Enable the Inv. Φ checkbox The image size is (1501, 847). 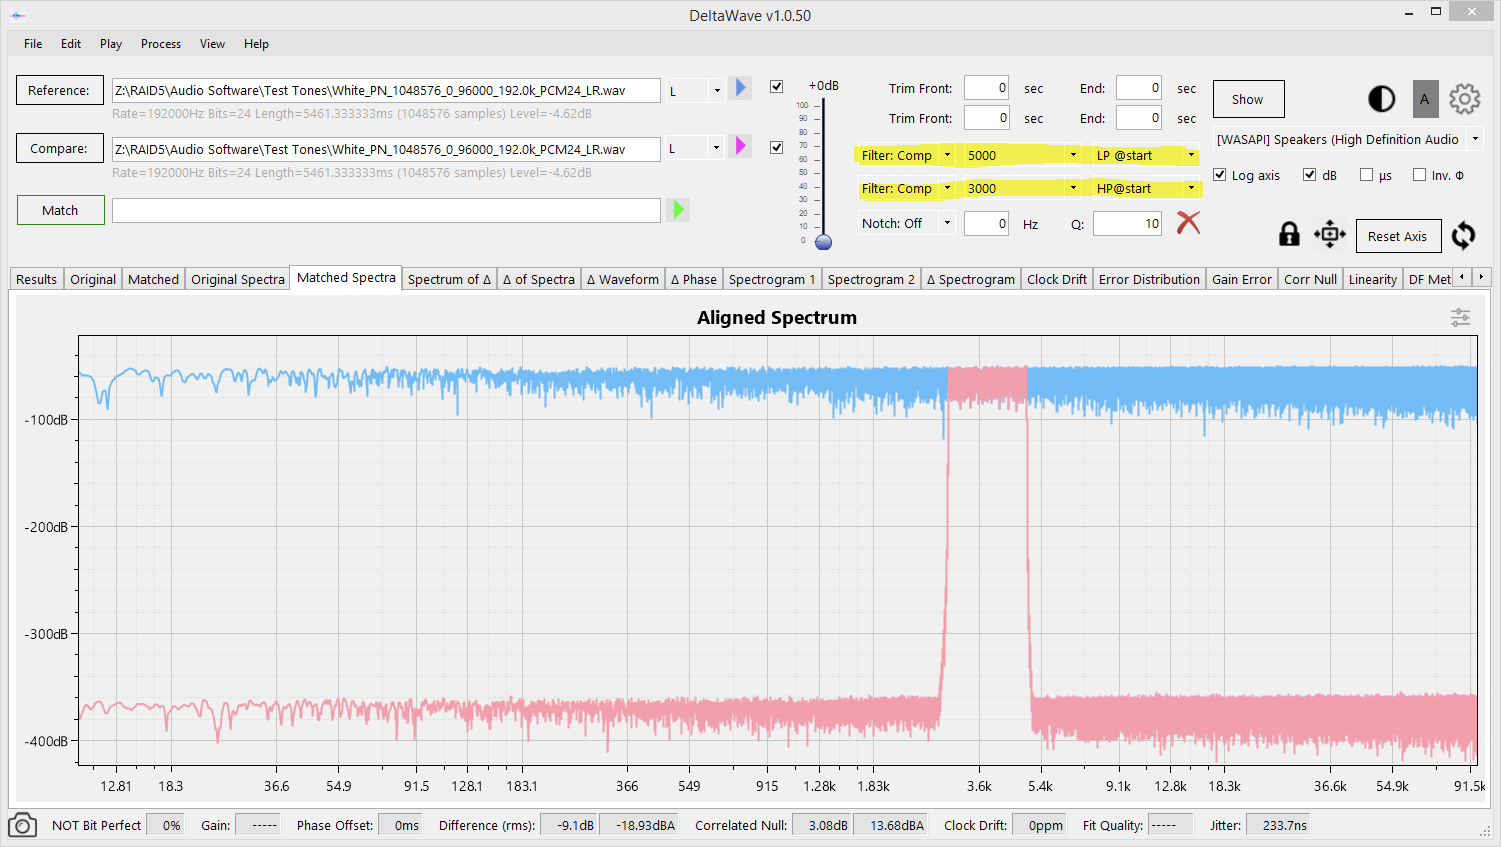coord(1419,175)
